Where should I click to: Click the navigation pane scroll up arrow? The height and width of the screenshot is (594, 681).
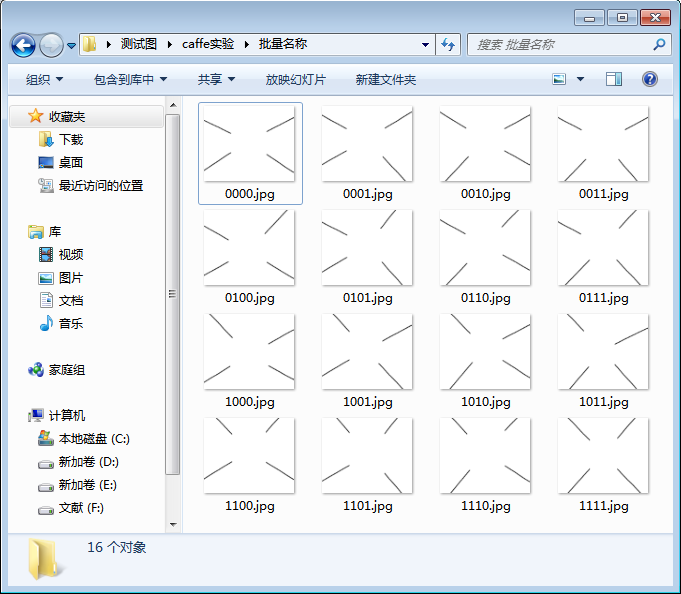pyautogui.click(x=173, y=105)
